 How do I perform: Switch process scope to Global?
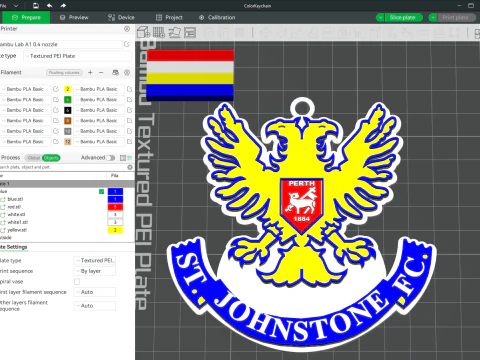pos(33,158)
